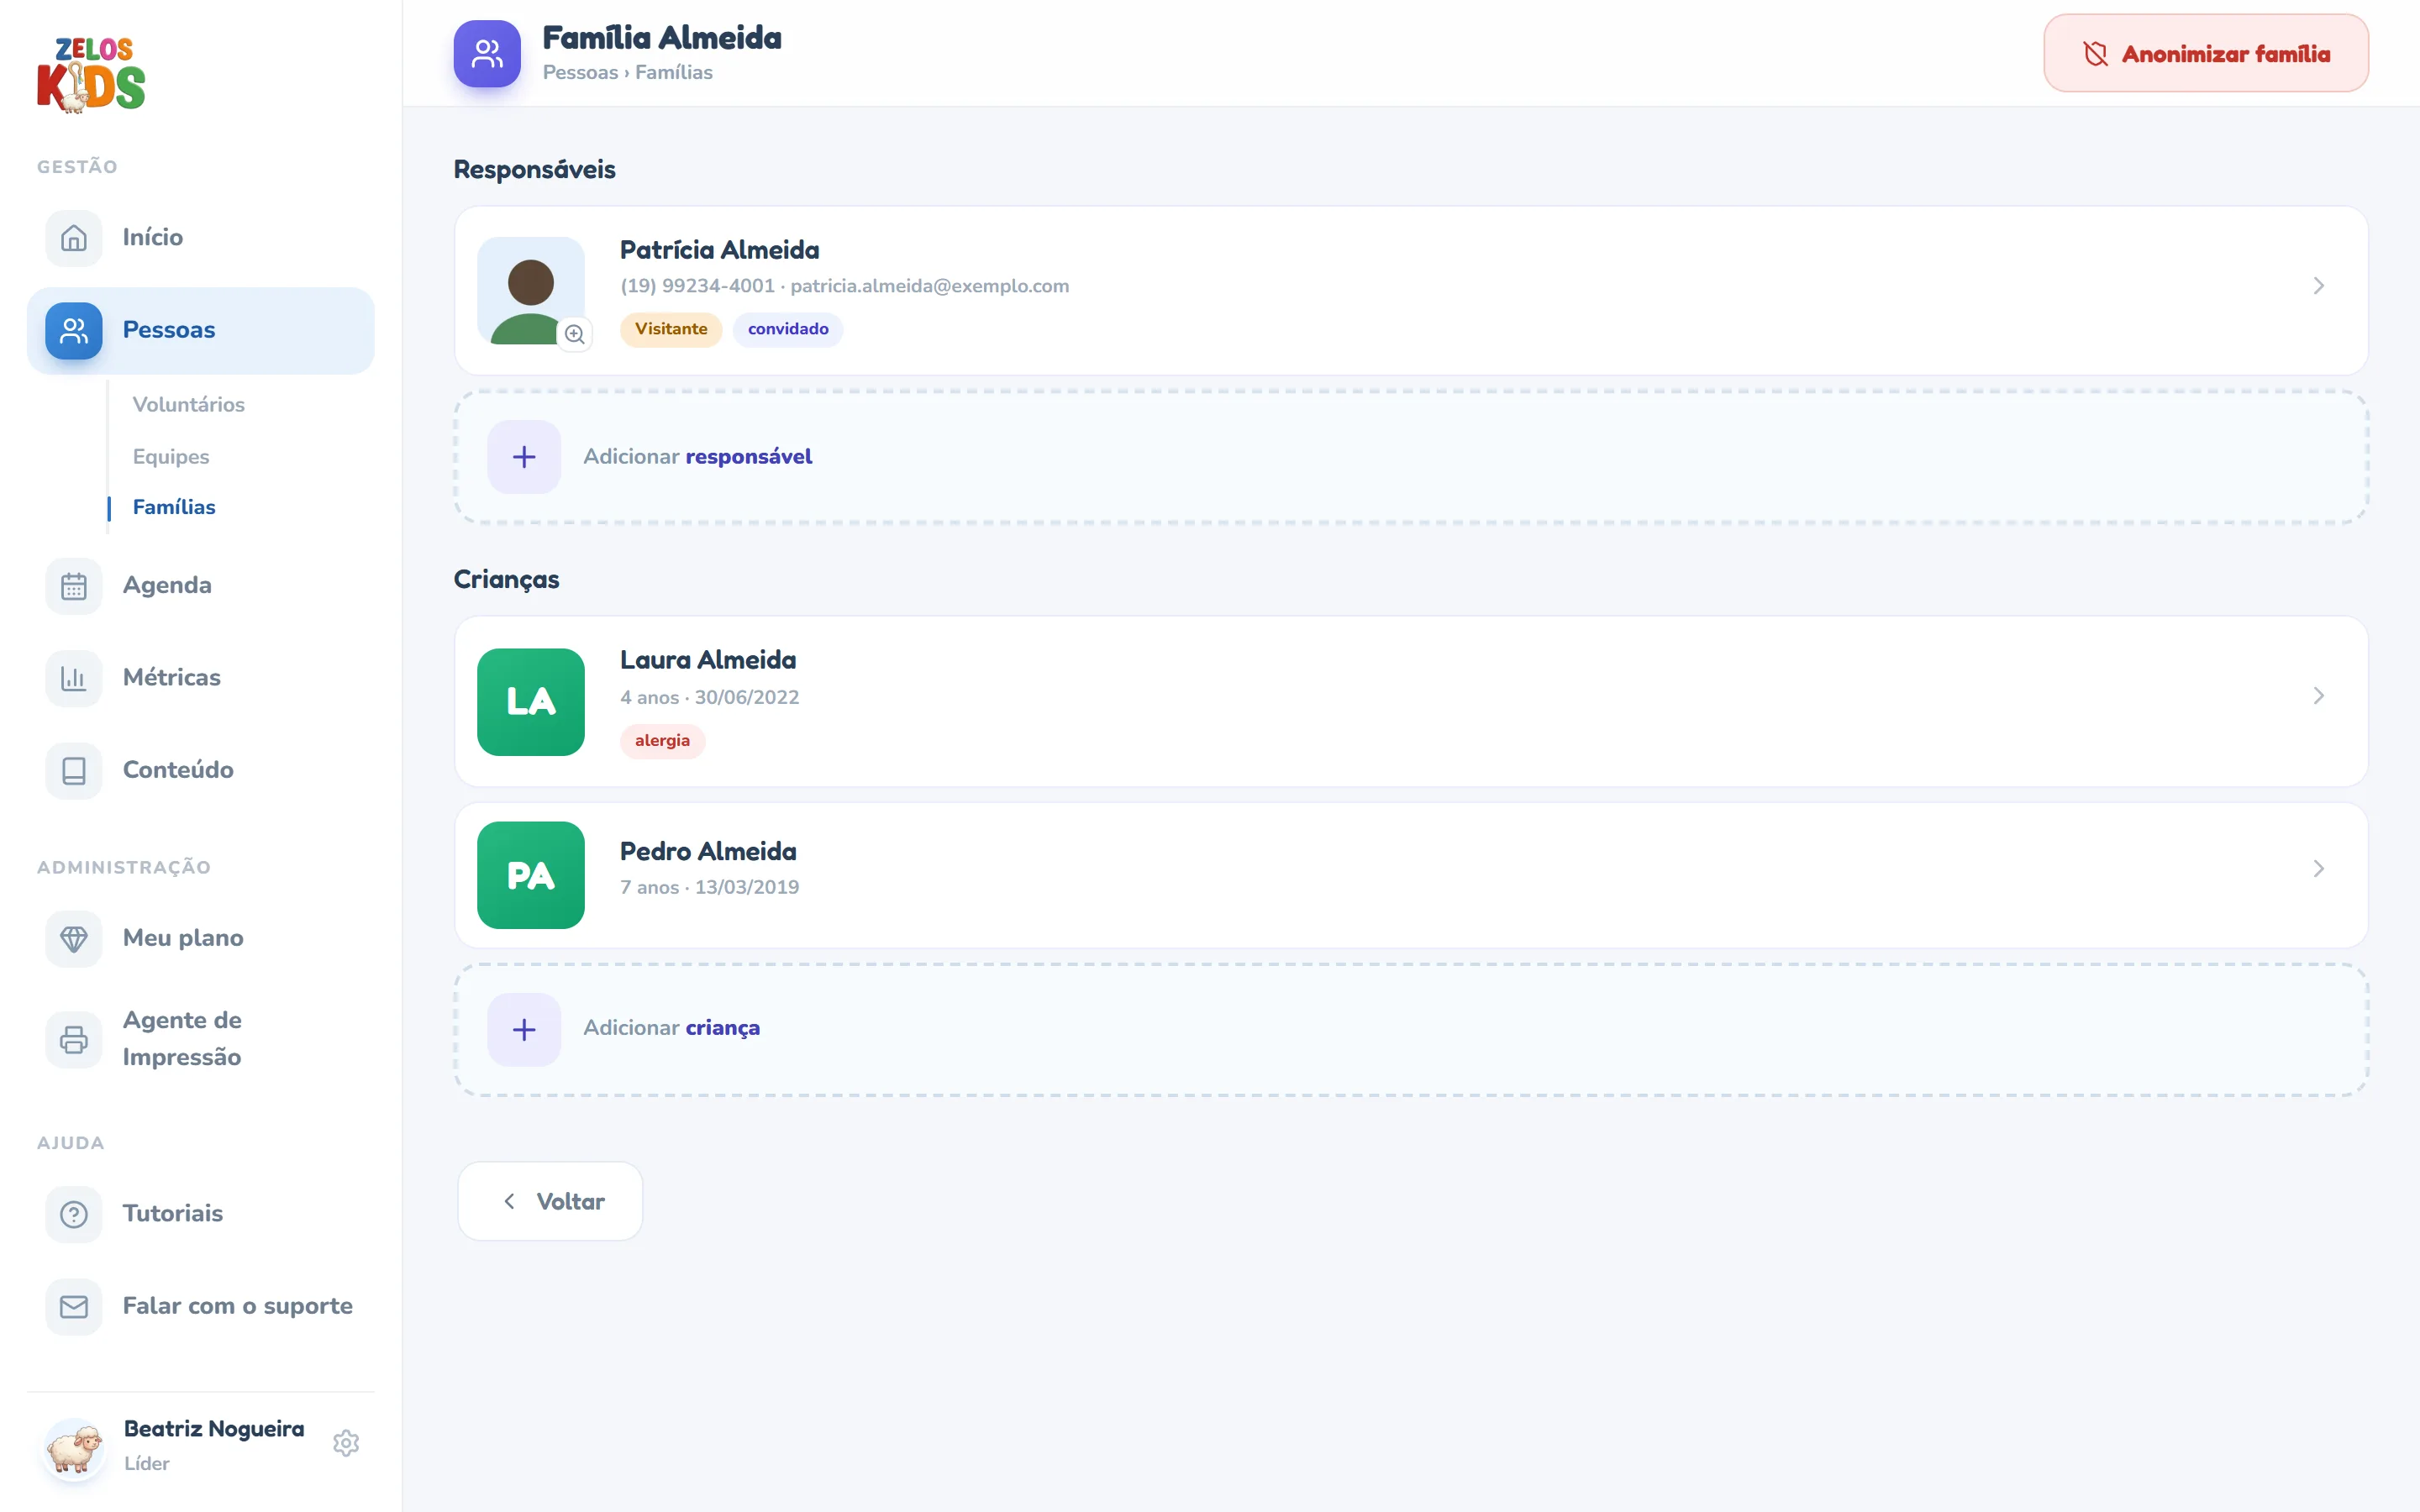
Task: Click Patrícia's email patricia.almeida@exemplo.com
Action: tap(930, 286)
